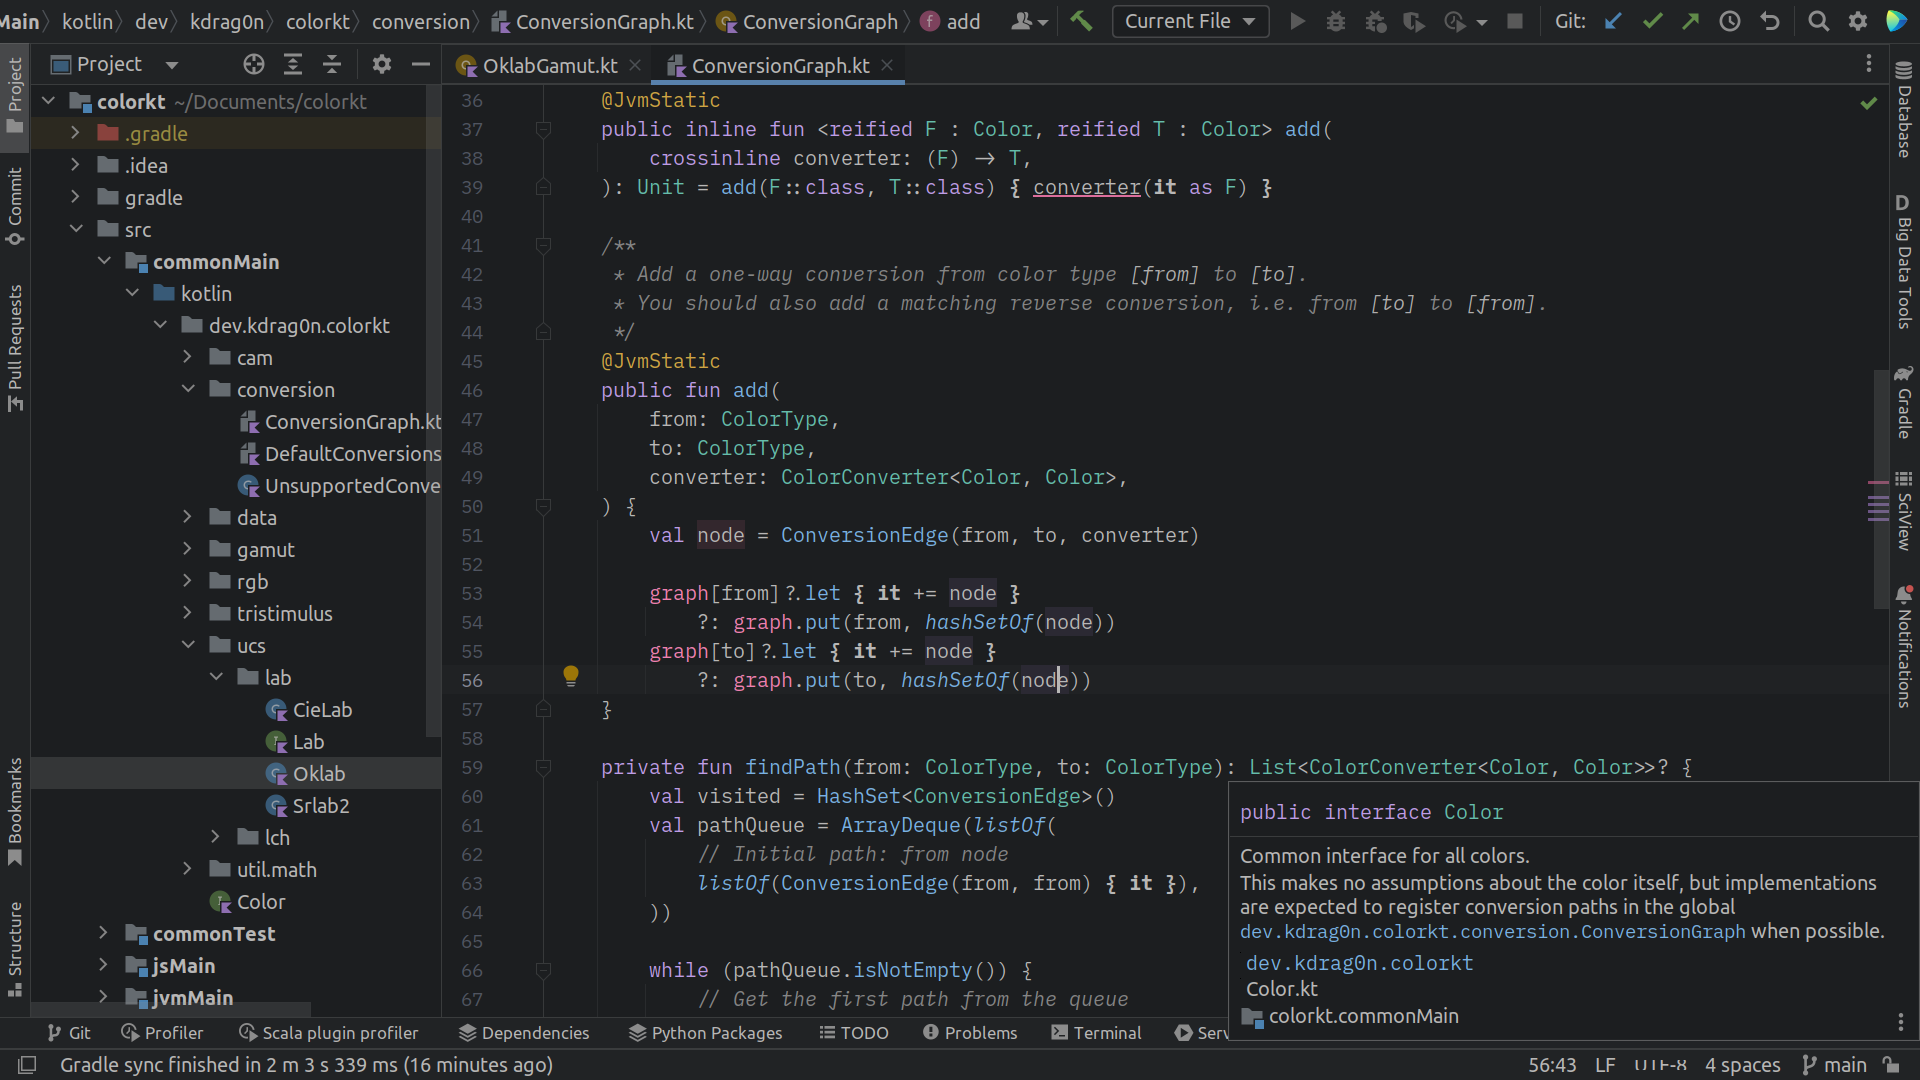Toggle fold marker at line 37
Screen dimensions: 1920x1080
(543, 129)
